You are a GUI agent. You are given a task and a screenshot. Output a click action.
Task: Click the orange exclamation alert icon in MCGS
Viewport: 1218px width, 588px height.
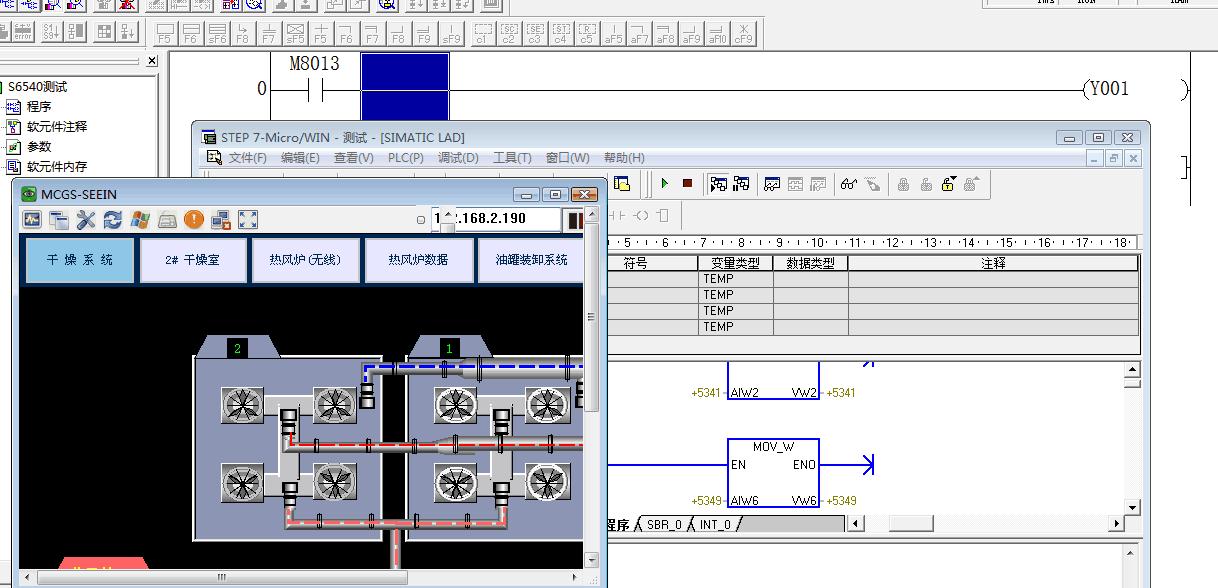pos(194,220)
